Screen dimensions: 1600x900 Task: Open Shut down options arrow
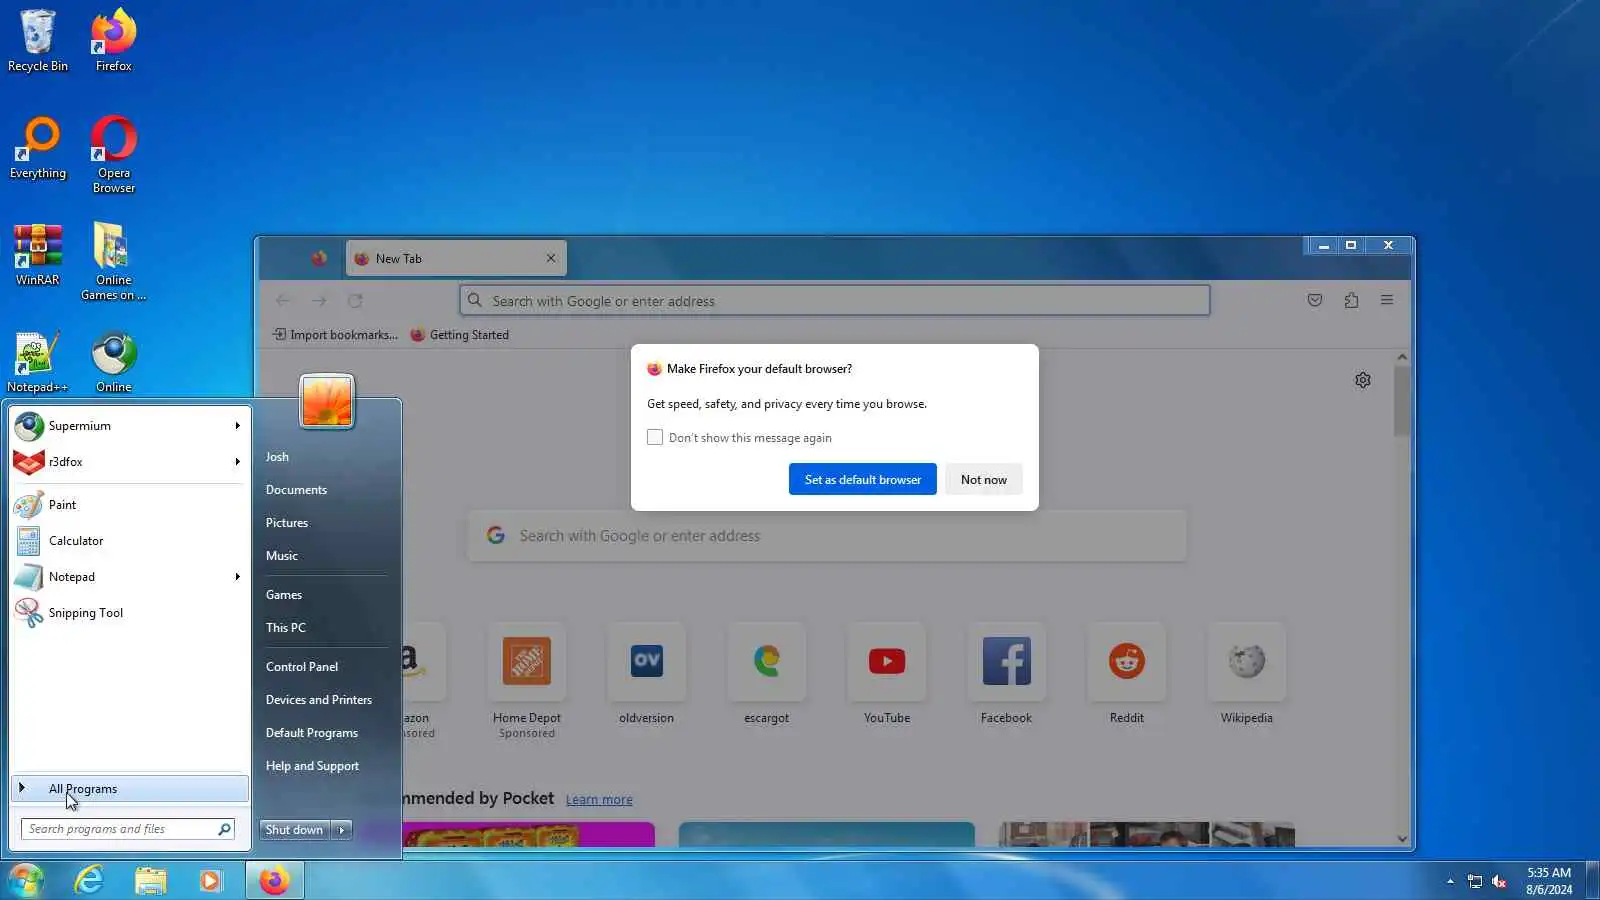point(342,830)
